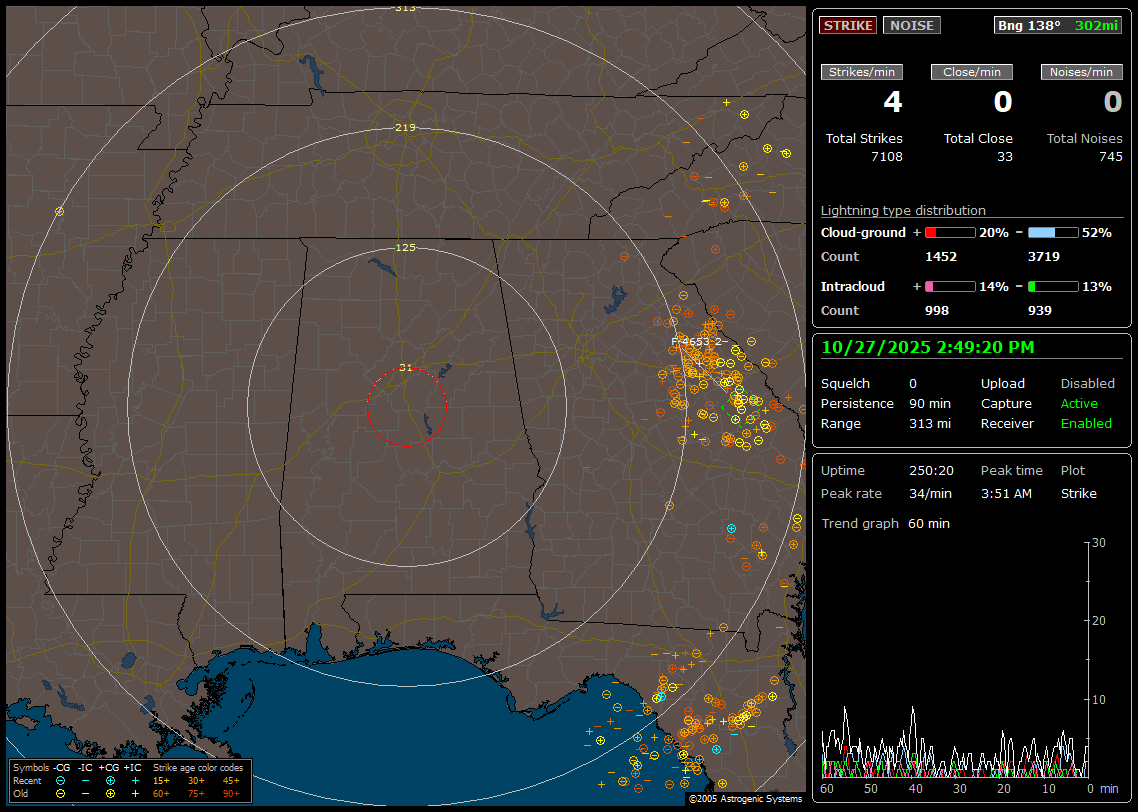
Task: Click the NOISE indicator button
Action: pos(911,25)
